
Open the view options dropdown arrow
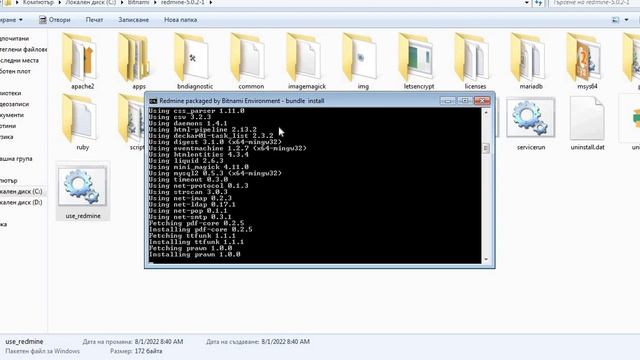627,20
